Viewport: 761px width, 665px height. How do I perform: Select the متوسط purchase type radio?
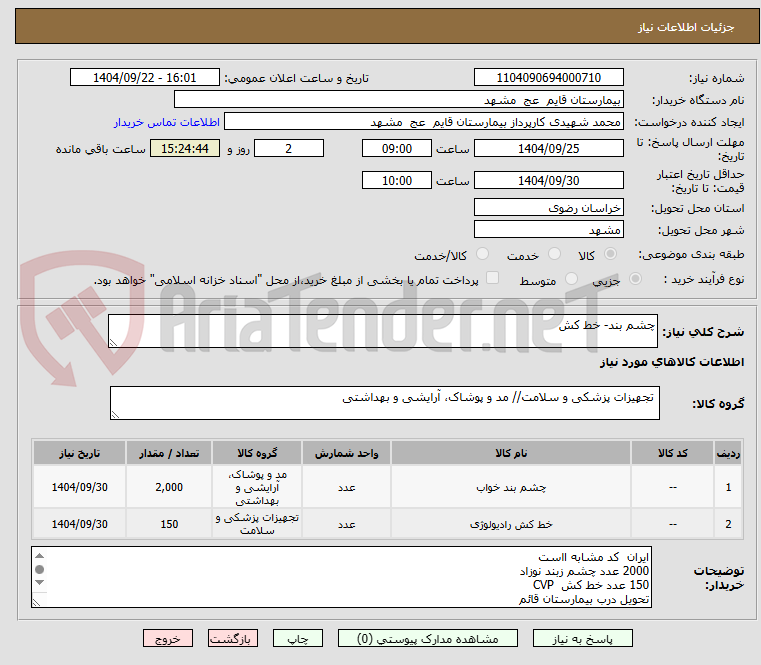pyautogui.click(x=571, y=279)
